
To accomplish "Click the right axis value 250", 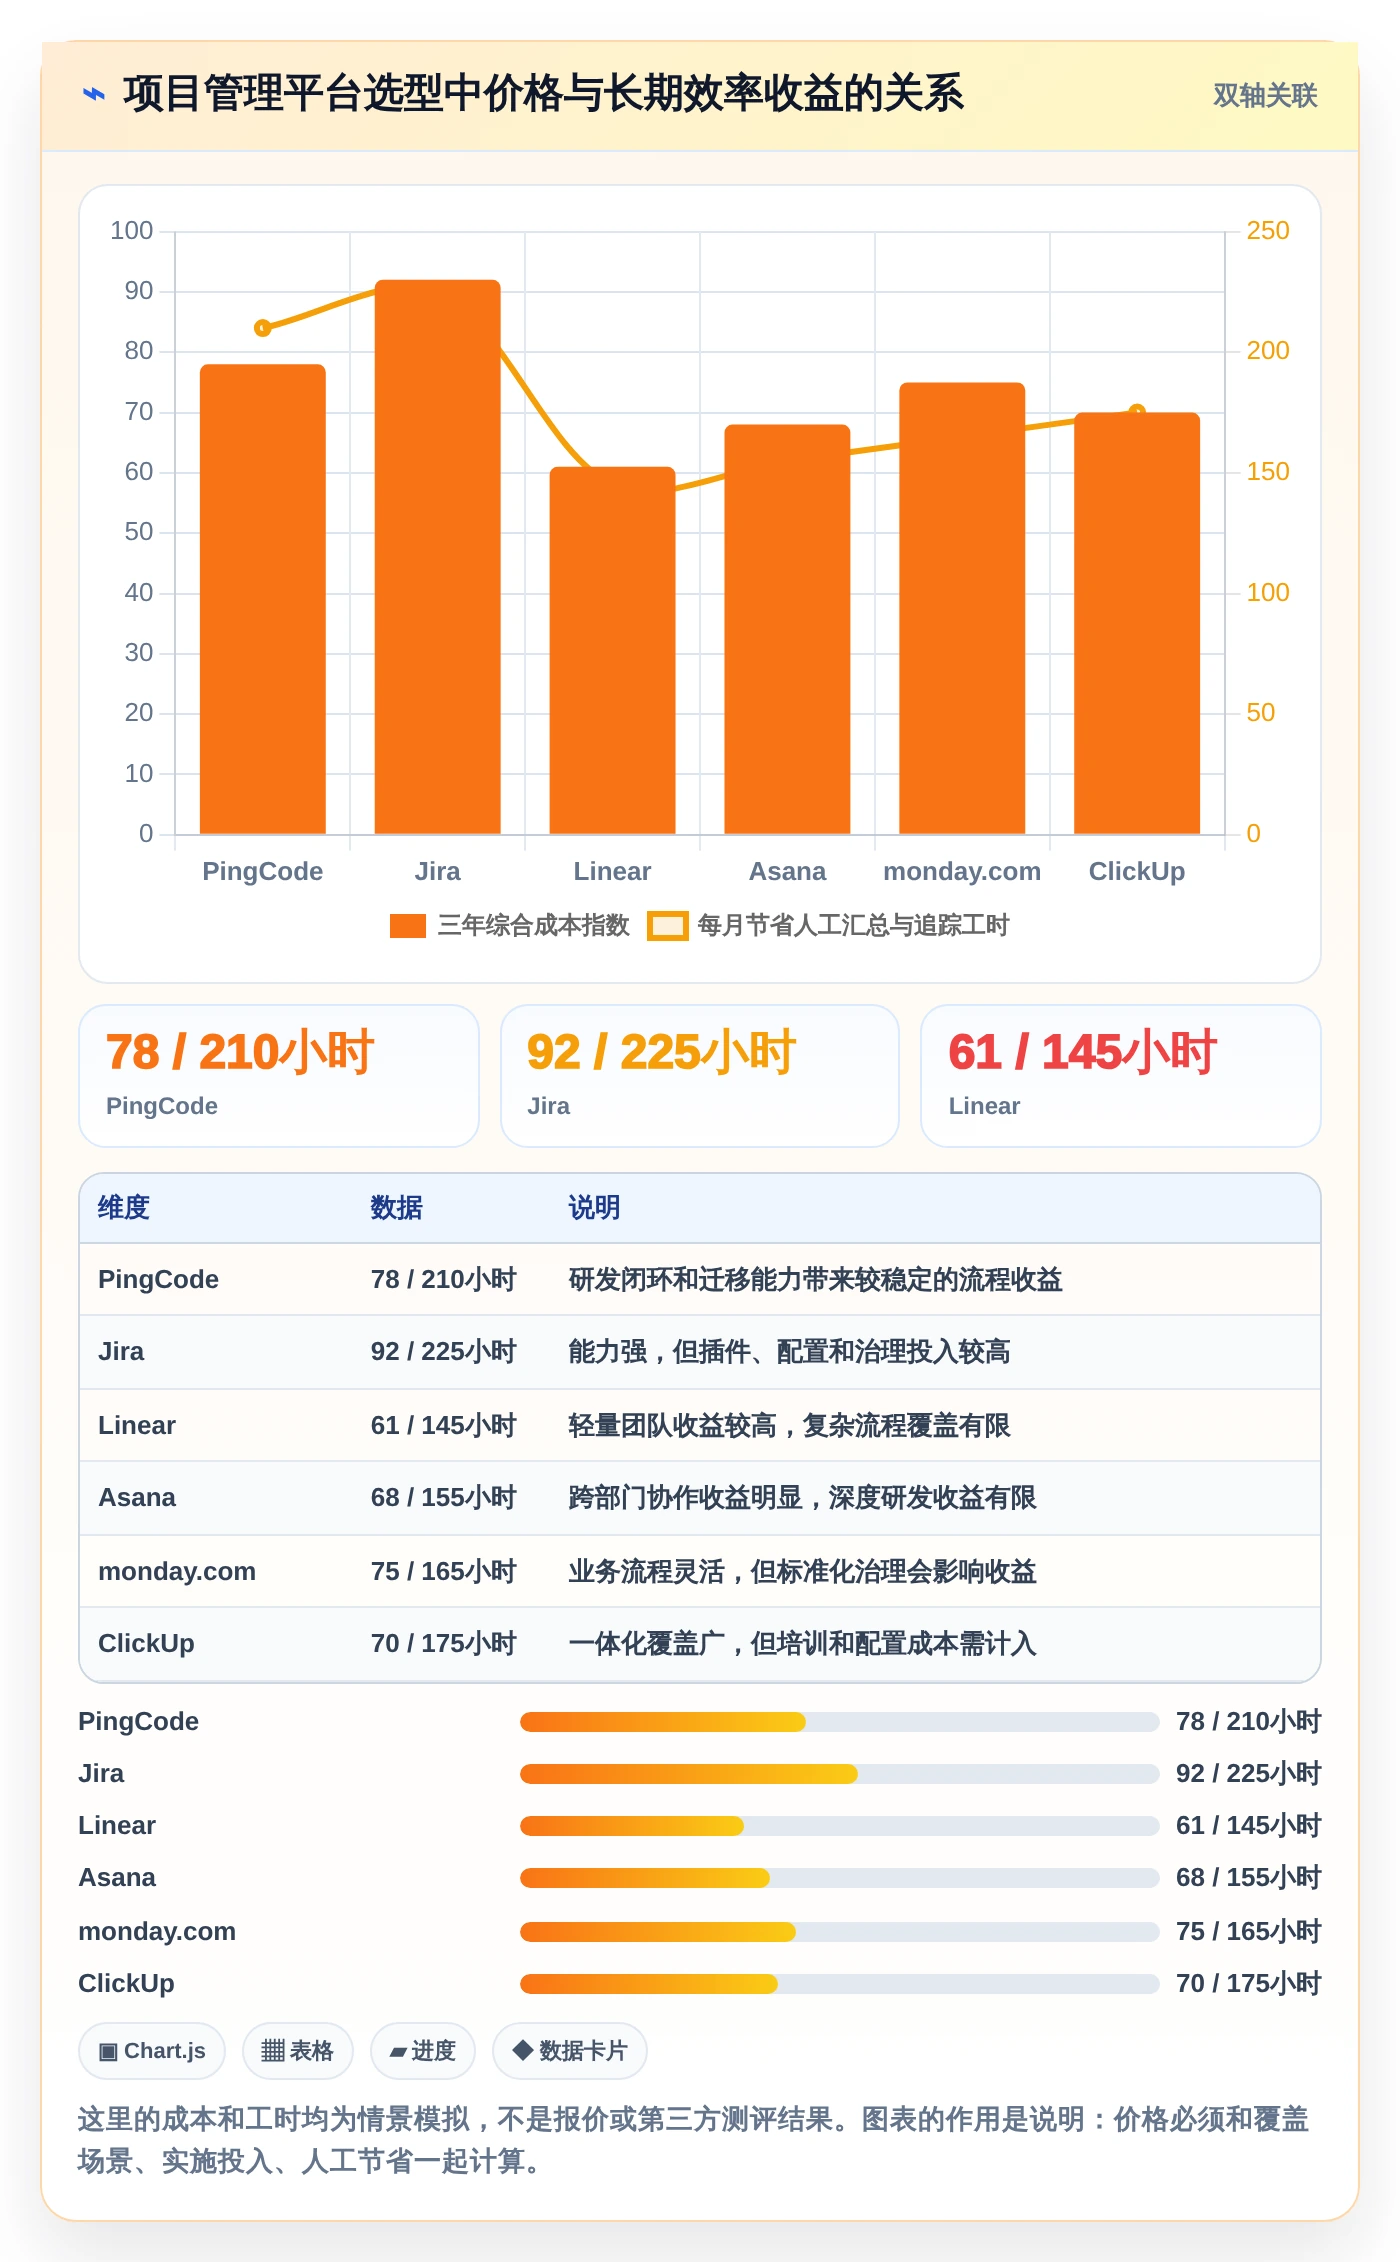I will (1268, 231).
